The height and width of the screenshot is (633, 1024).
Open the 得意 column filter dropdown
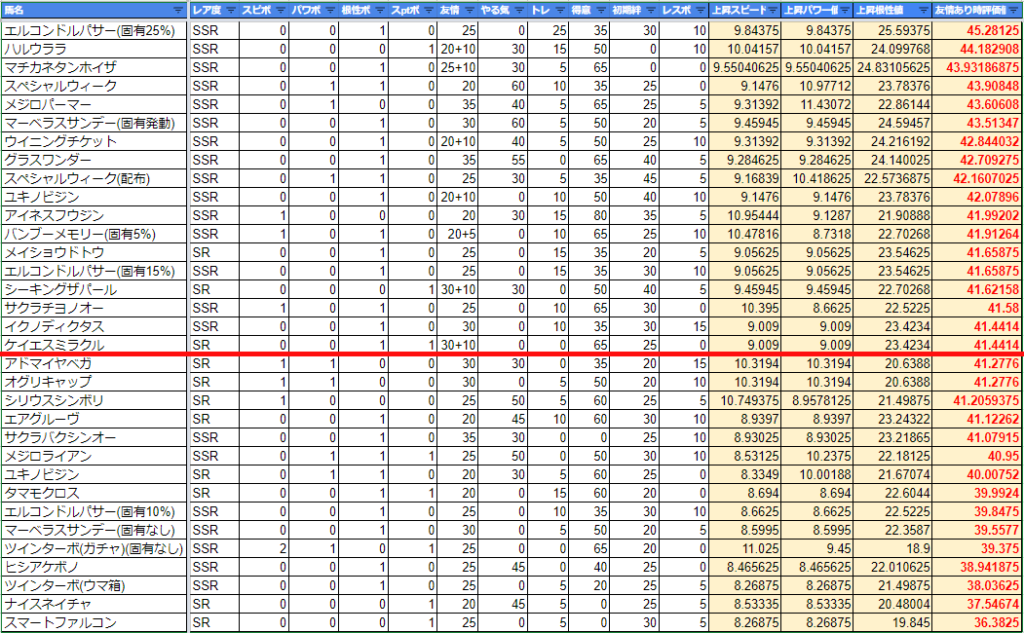pos(601,10)
